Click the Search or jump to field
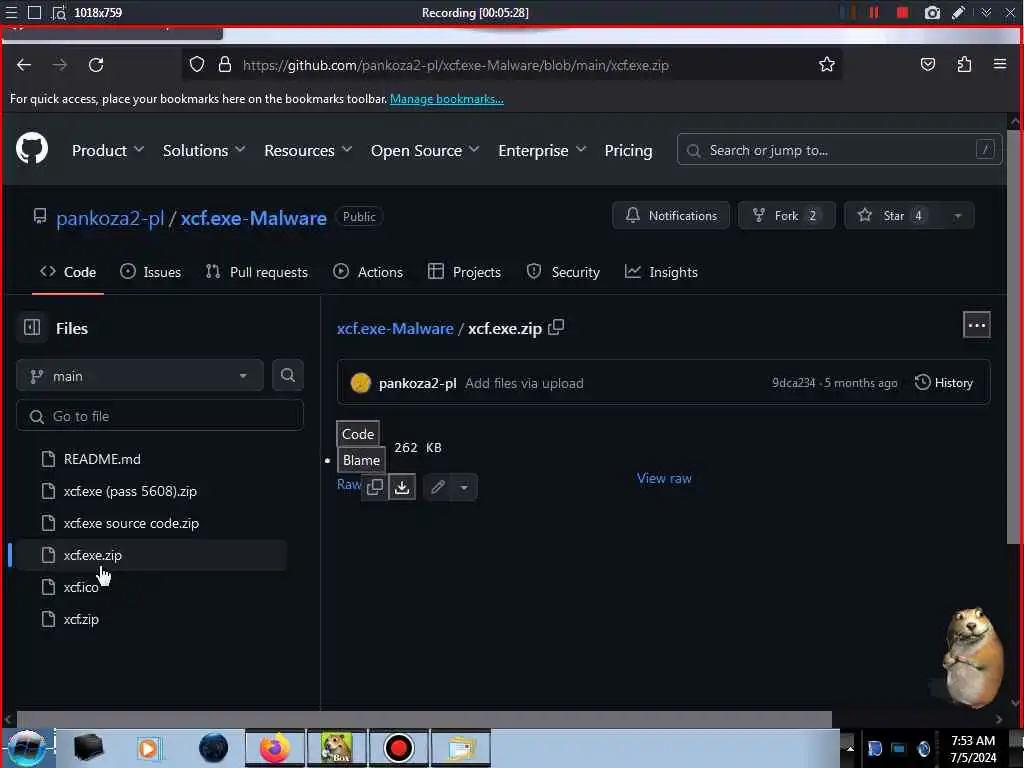This screenshot has height=768, width=1024. click(839, 150)
